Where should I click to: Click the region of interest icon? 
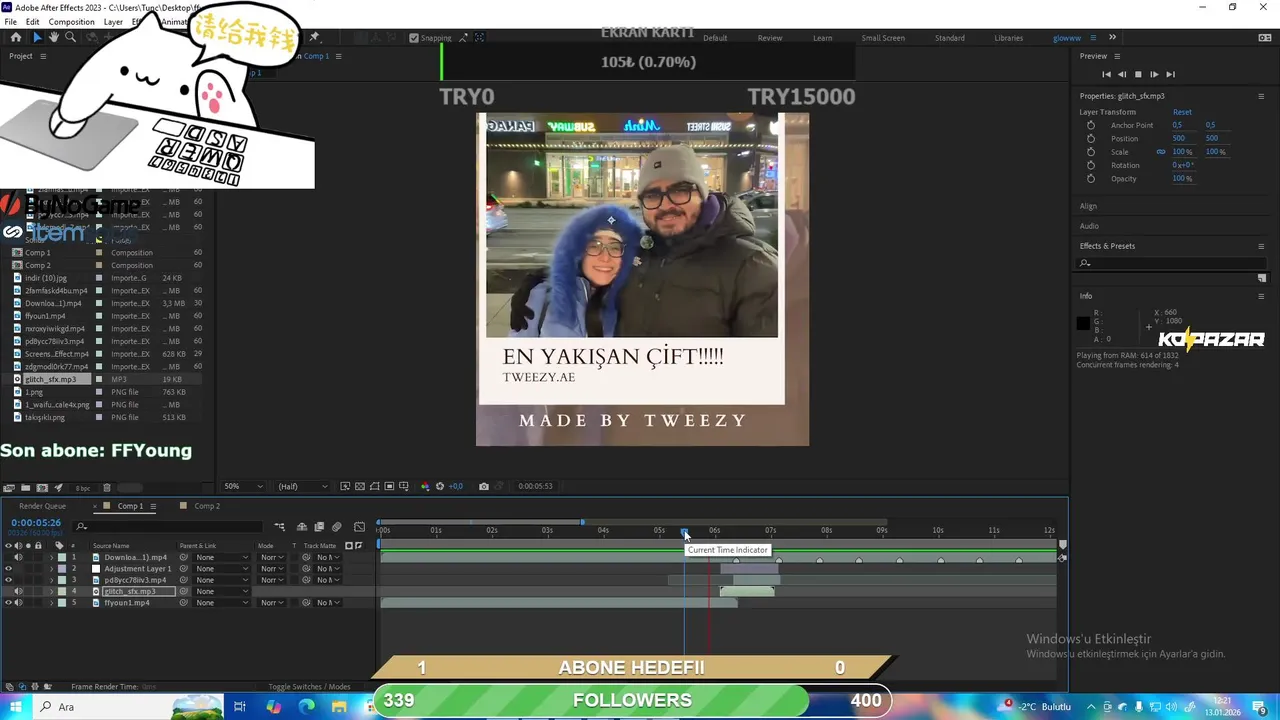(389, 486)
